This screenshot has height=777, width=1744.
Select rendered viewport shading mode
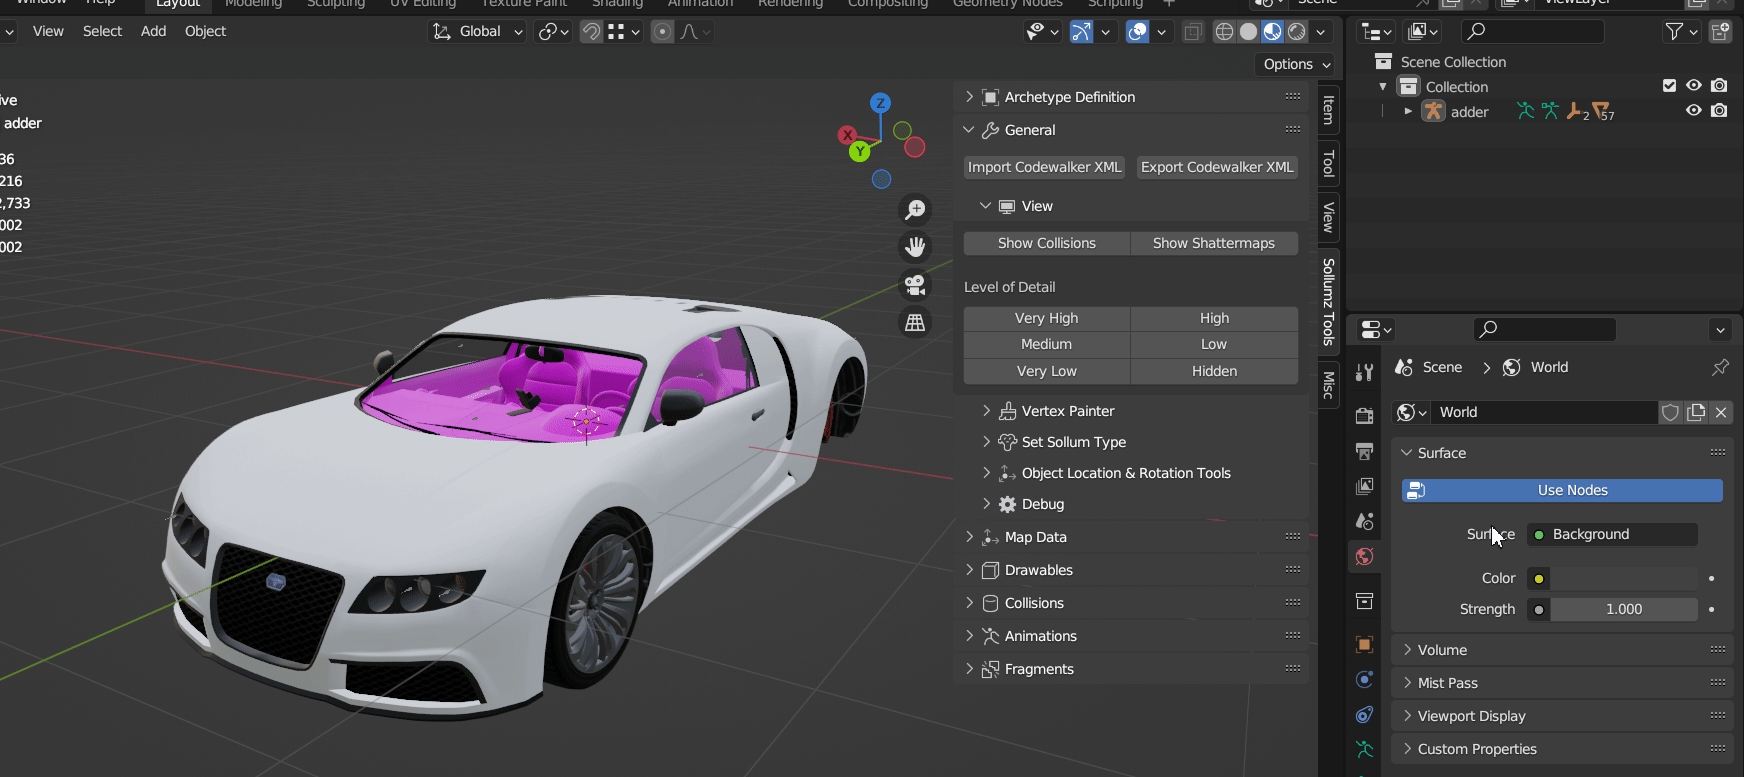1297,32
